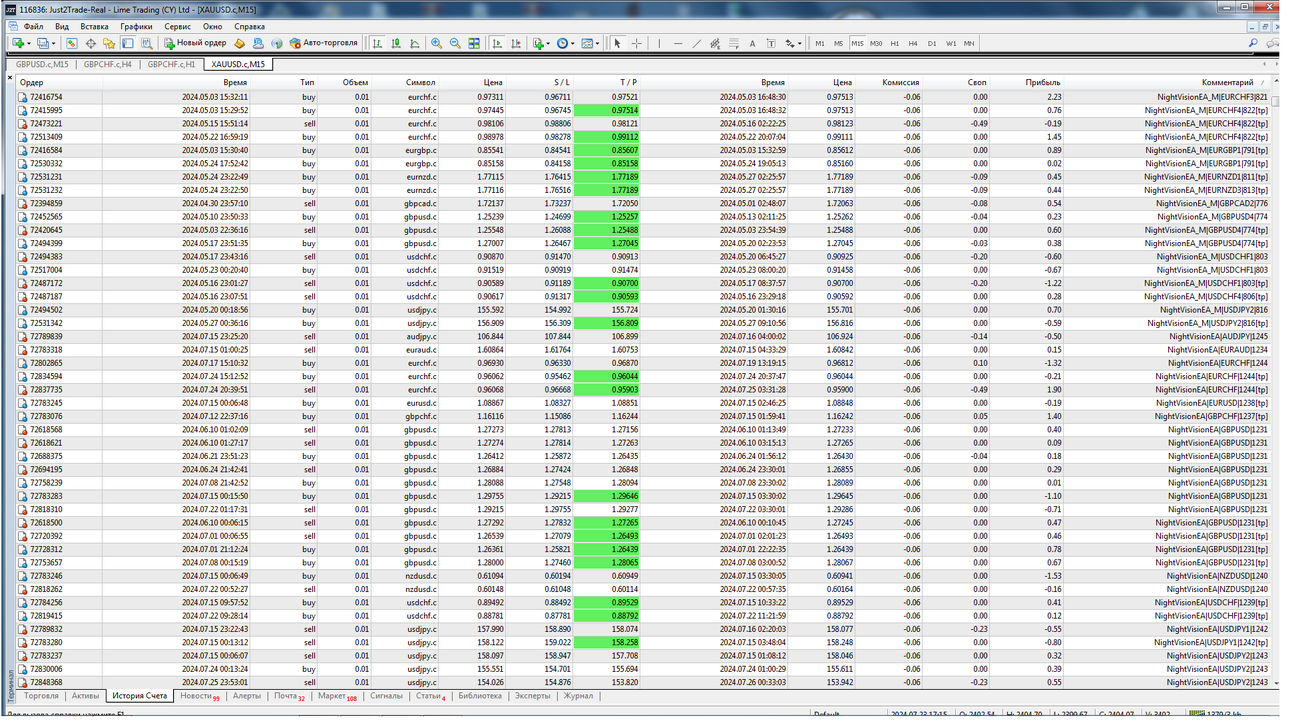Set timeframe to M30
Viewport: 1290px width, 727px height.
[x=876, y=43]
